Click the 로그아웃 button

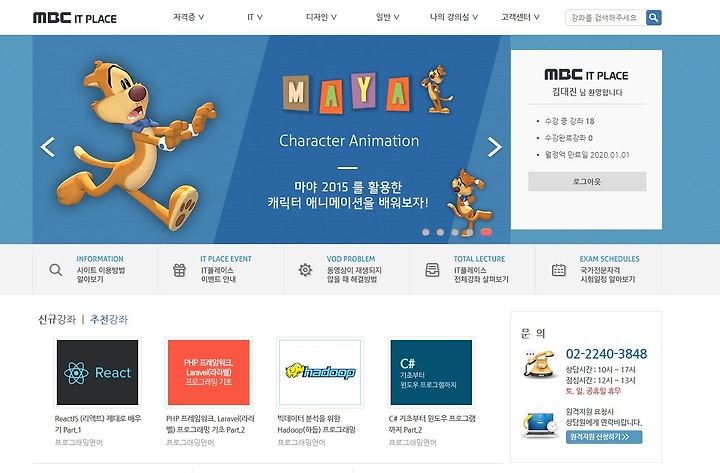(x=587, y=181)
